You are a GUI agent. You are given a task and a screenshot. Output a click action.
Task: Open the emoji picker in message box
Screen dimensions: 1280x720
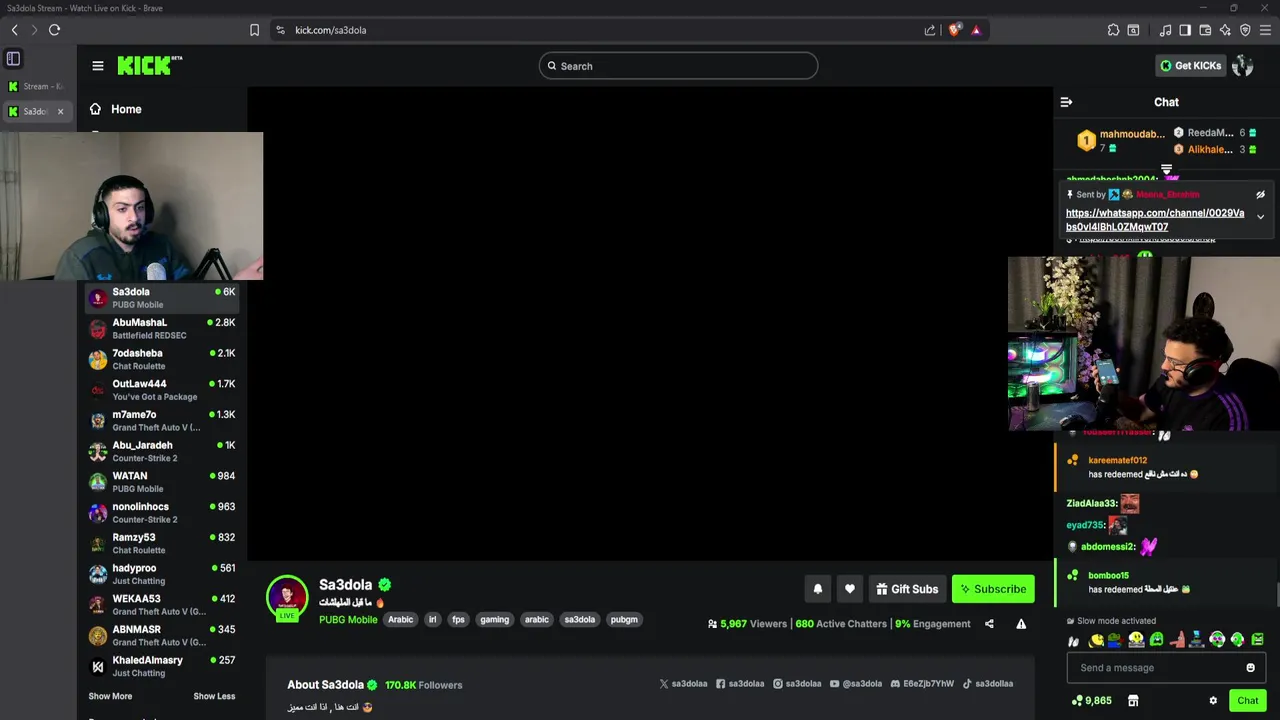pos(1250,668)
